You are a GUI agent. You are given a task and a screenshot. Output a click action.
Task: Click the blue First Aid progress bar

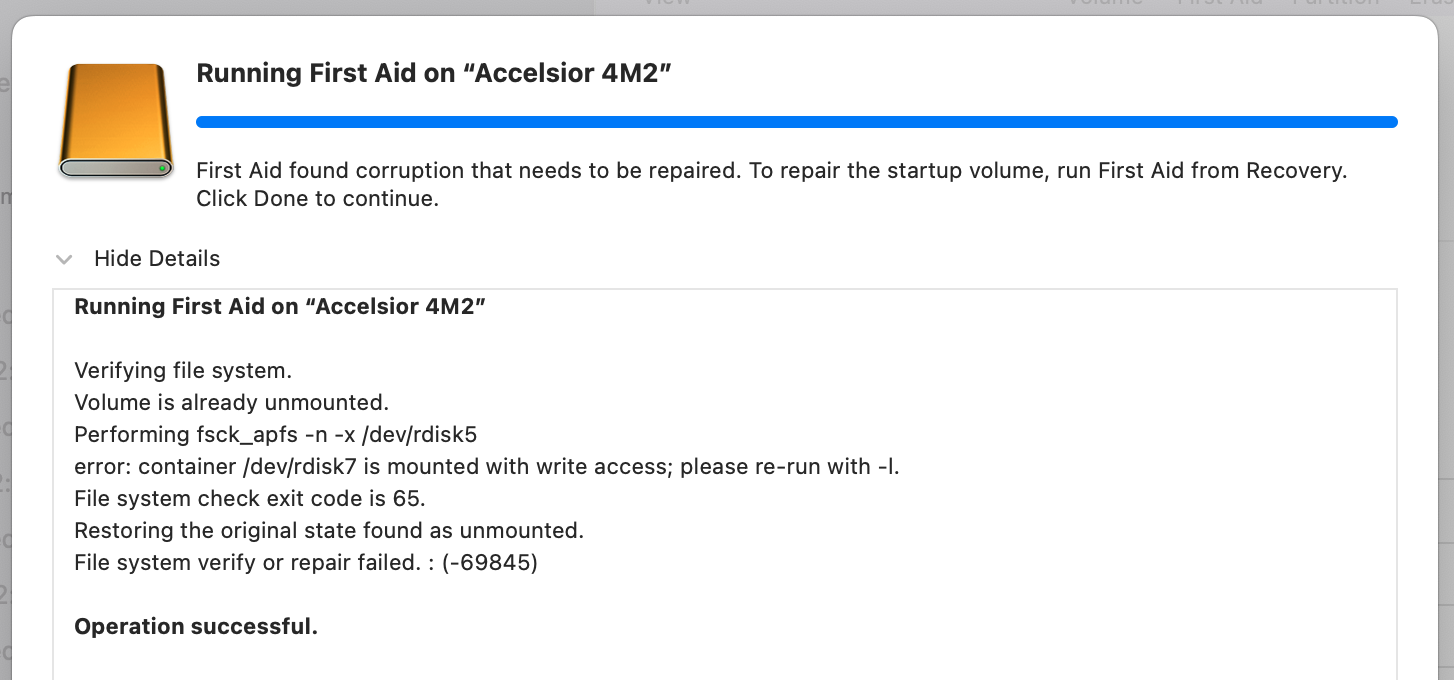(x=796, y=122)
